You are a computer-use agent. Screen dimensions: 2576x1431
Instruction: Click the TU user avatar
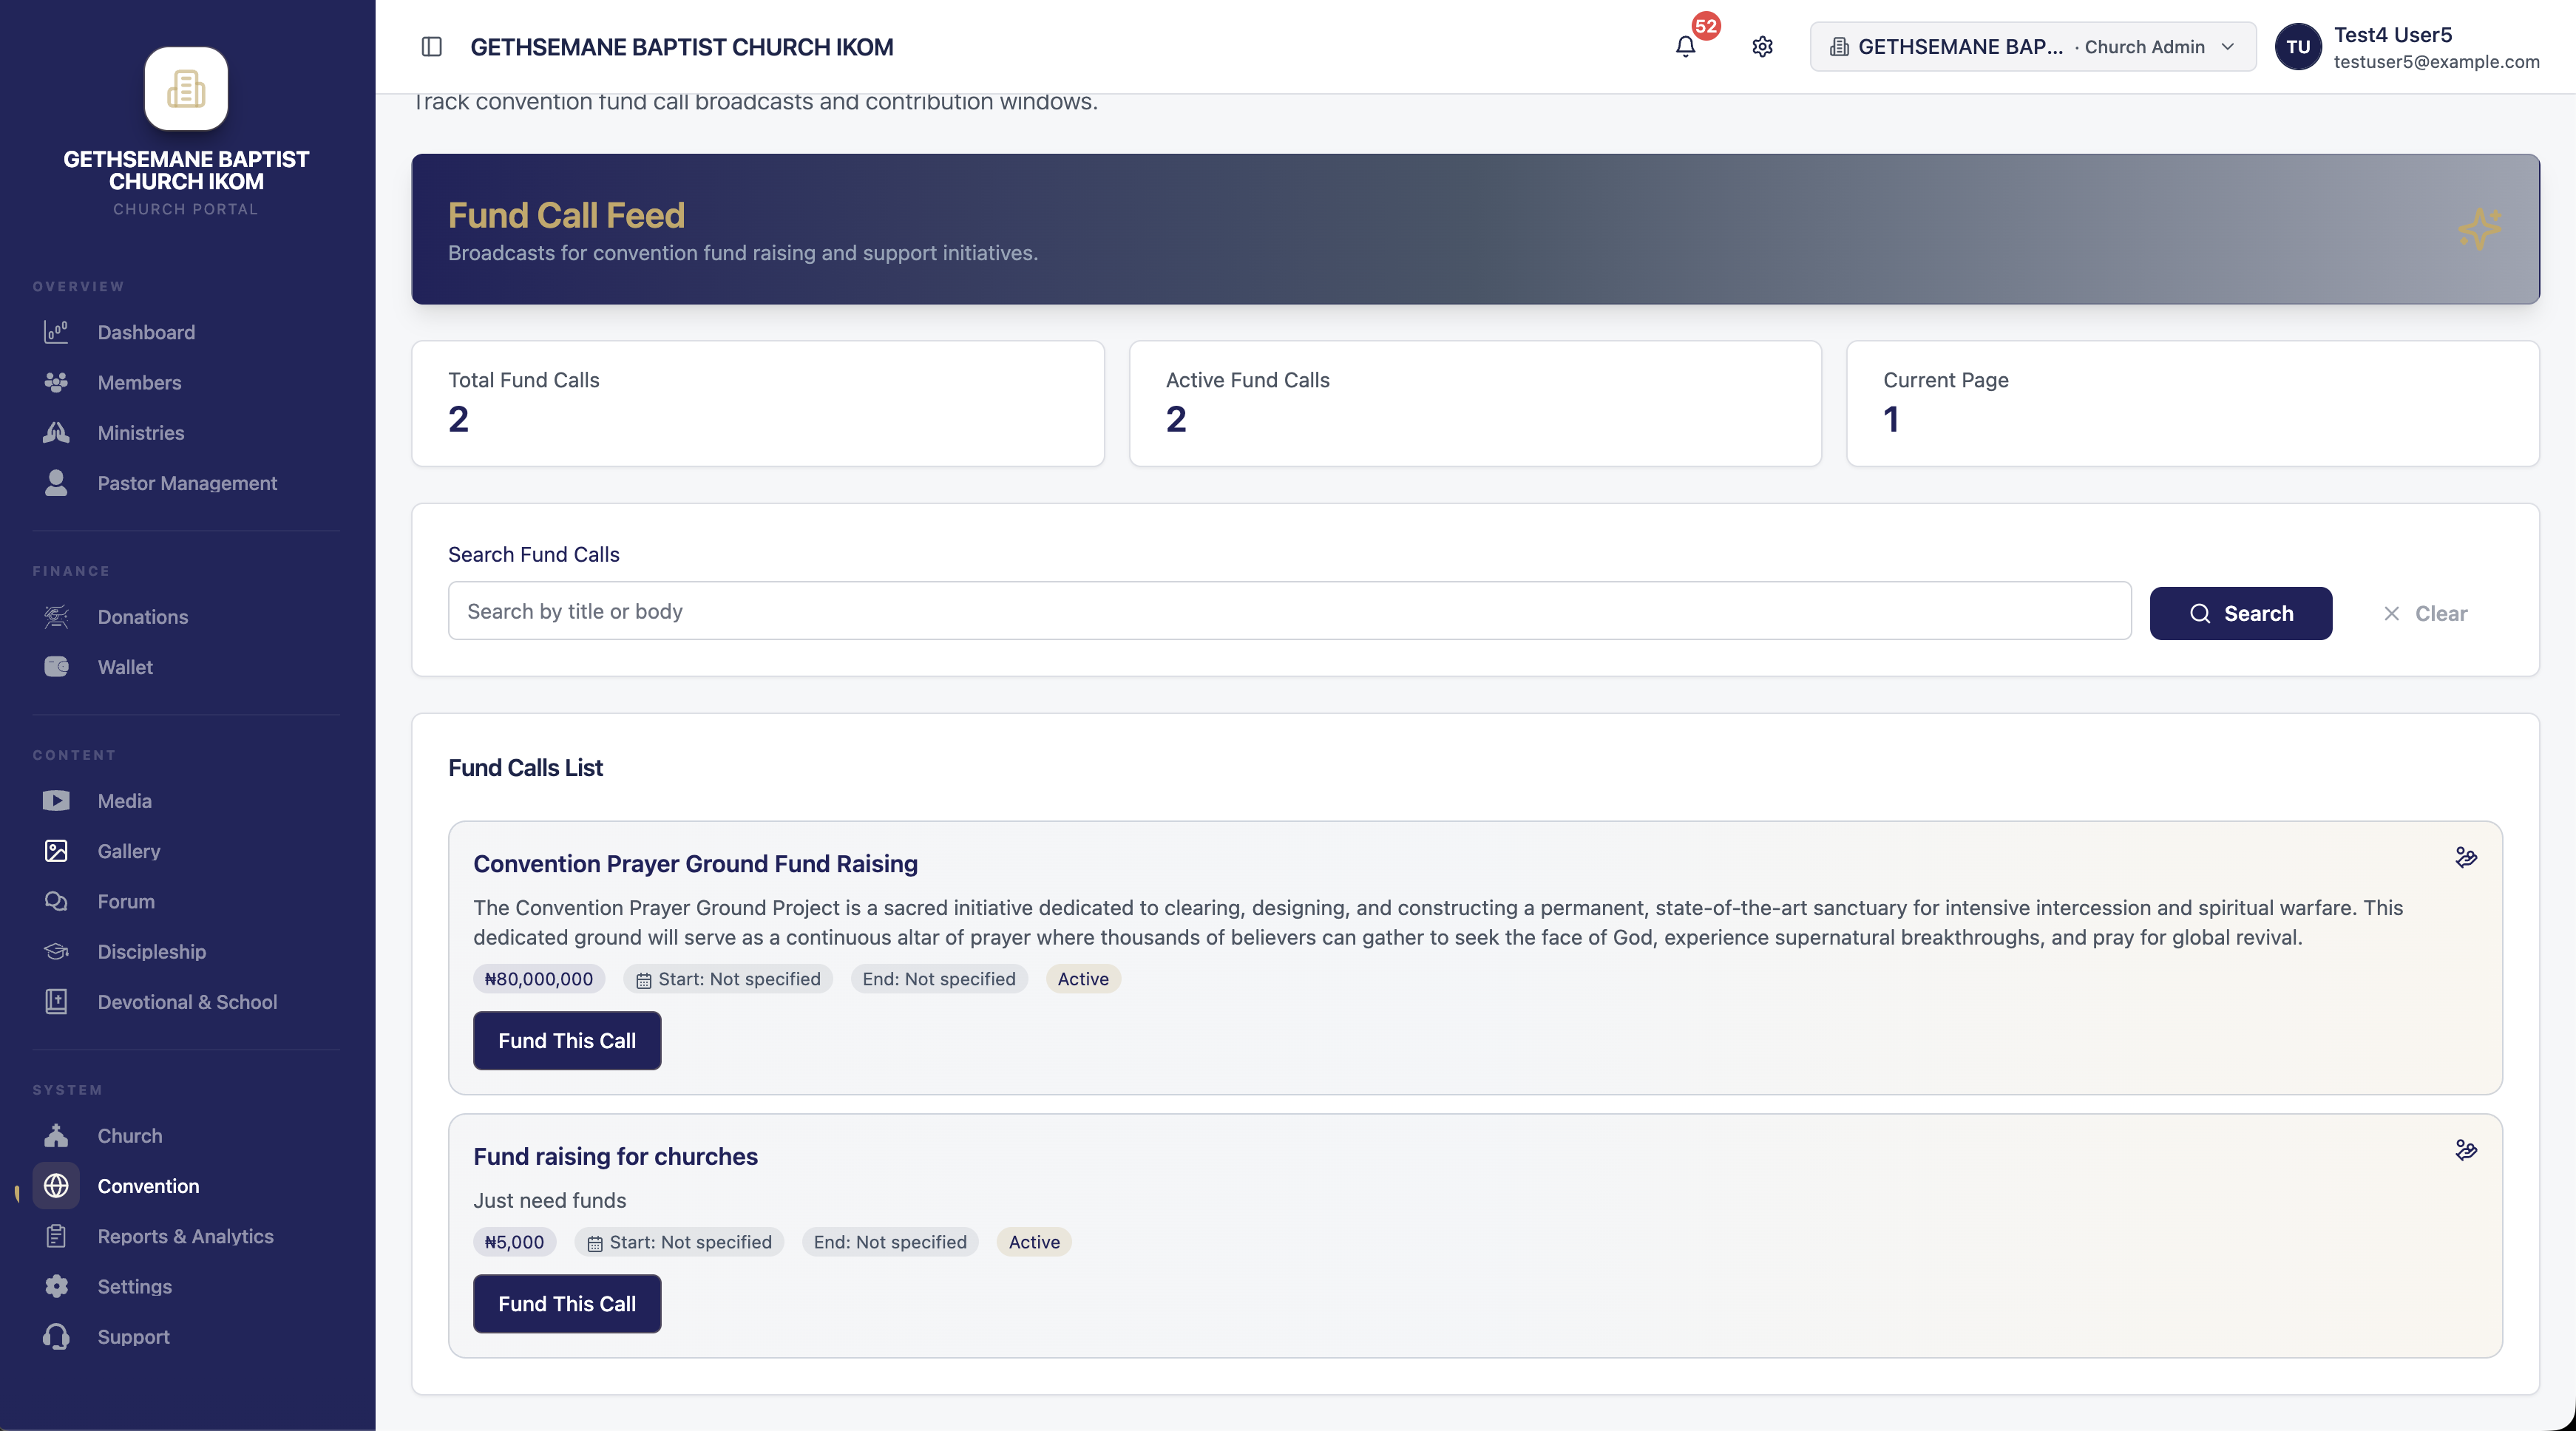(x=2298, y=47)
